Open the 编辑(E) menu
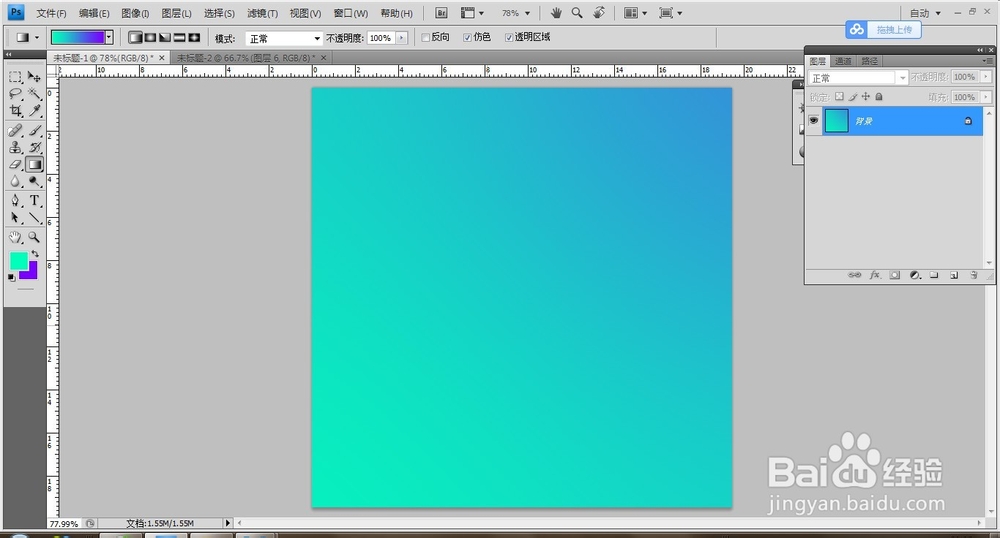 coord(94,13)
